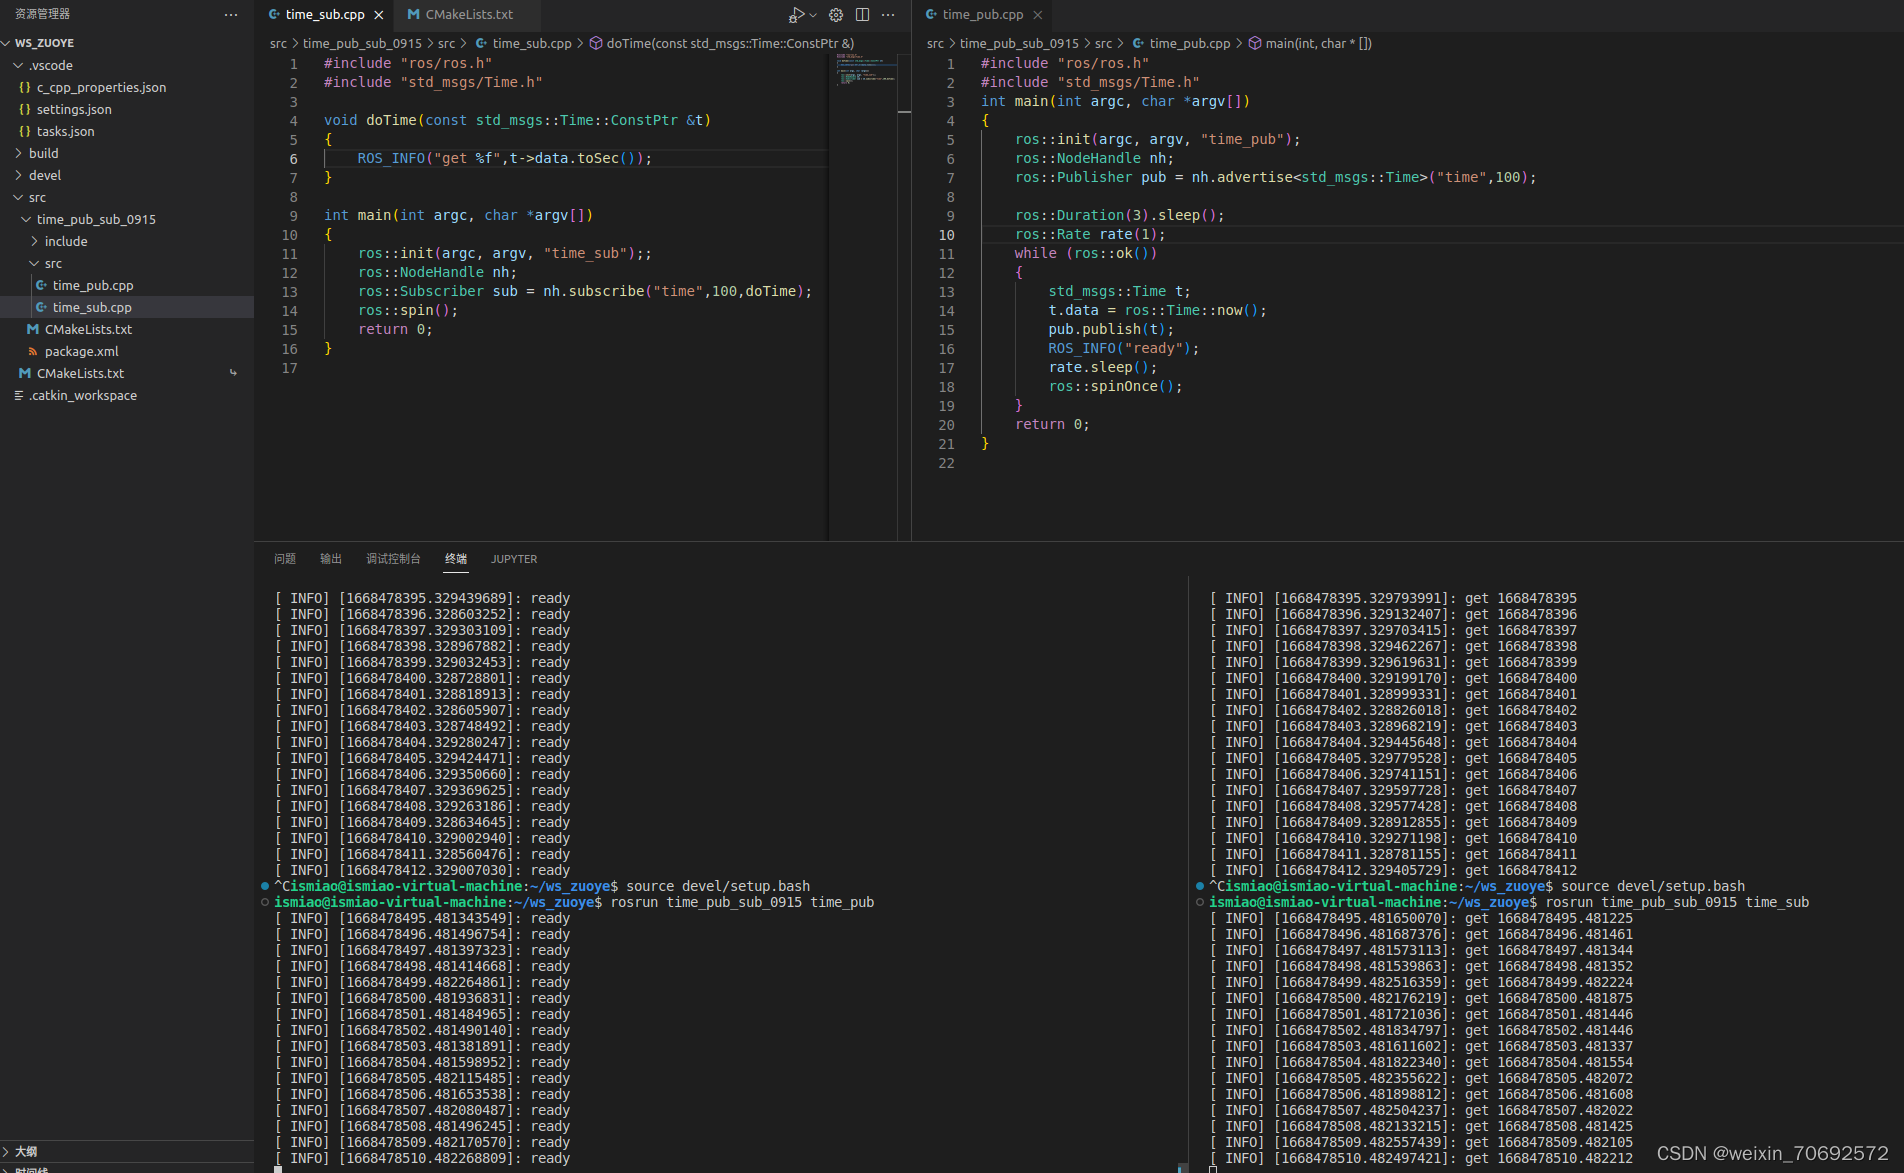Viewport: 1904px width, 1173px height.
Task: Click the Markdown icon on CMakeLists.txt tab
Action: pyautogui.click(x=413, y=14)
